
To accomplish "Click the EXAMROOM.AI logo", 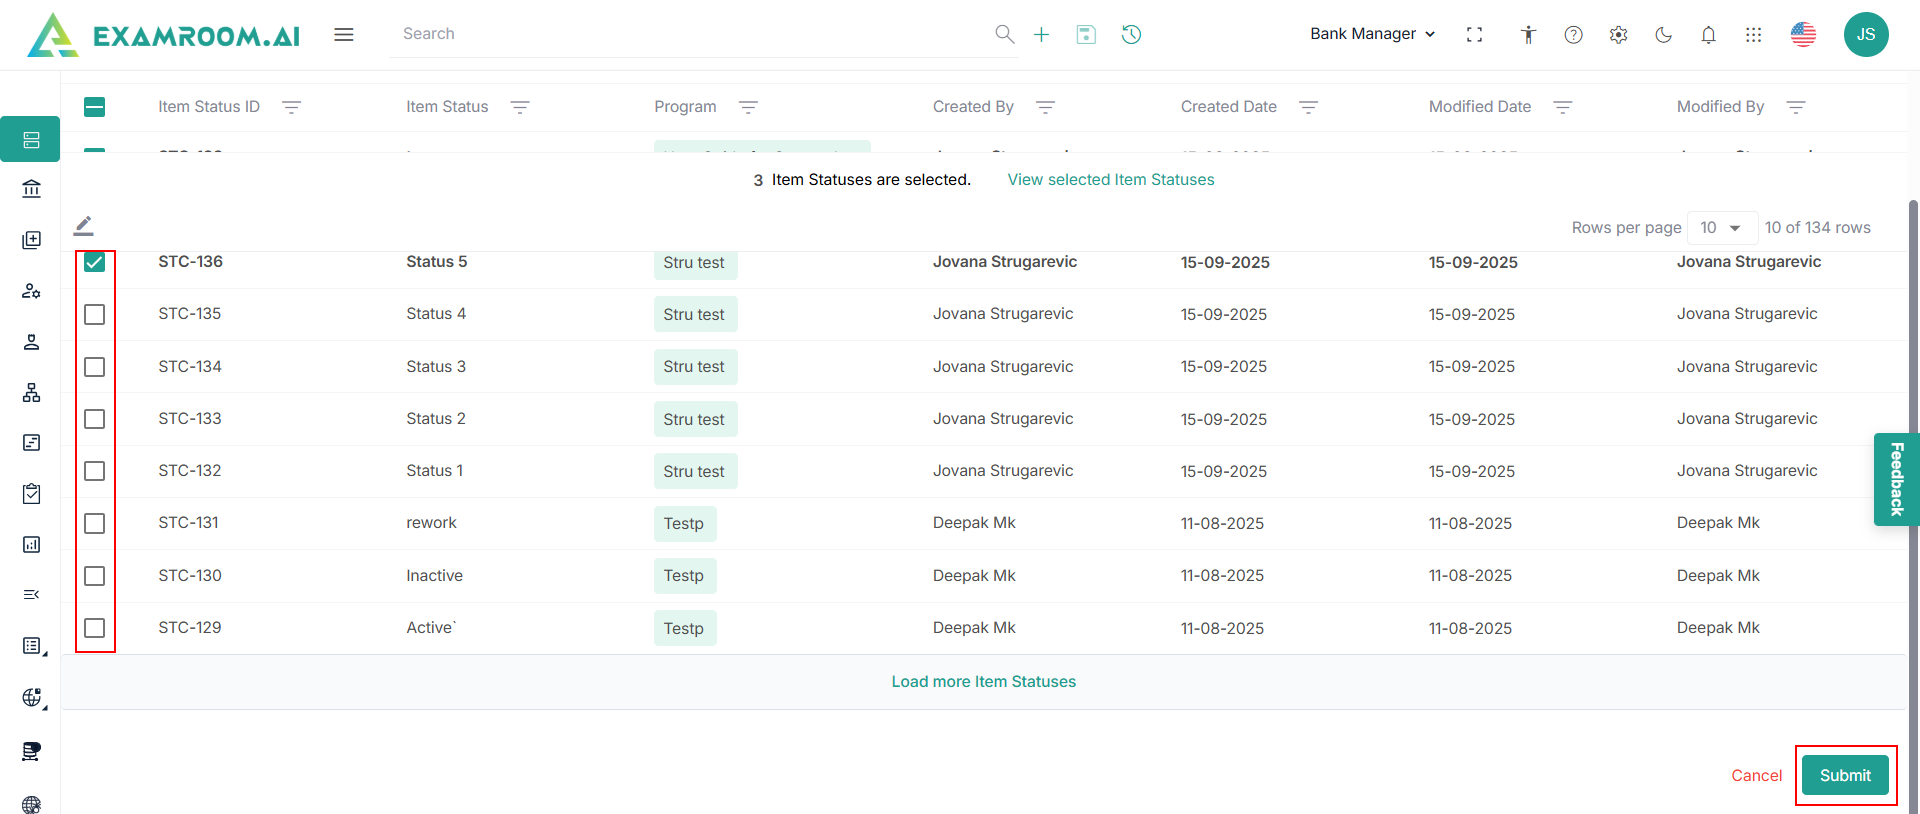I will (164, 35).
